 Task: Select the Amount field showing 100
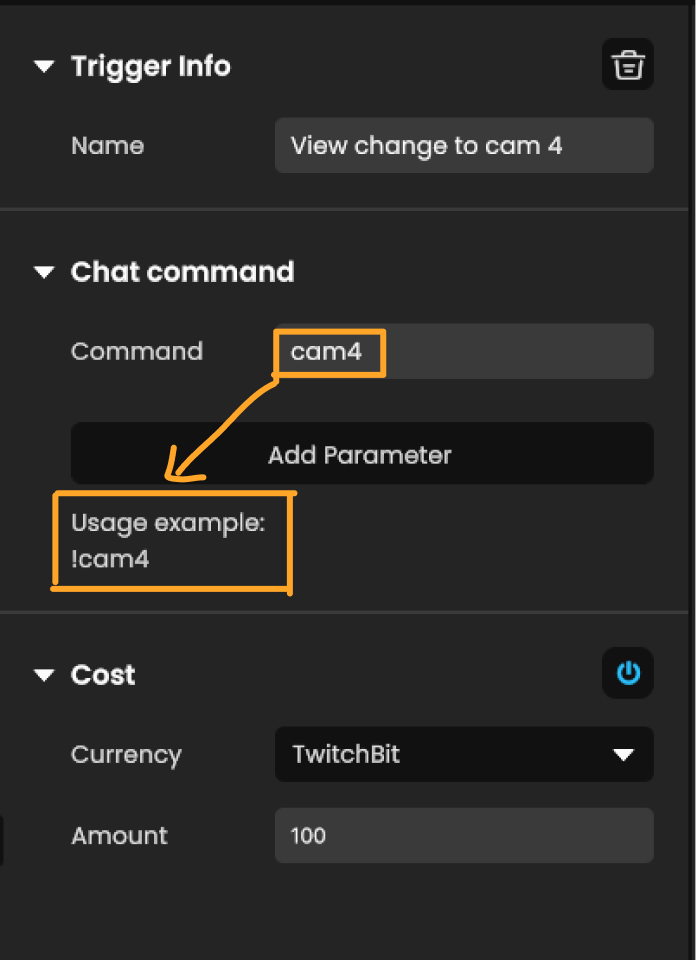coord(464,835)
